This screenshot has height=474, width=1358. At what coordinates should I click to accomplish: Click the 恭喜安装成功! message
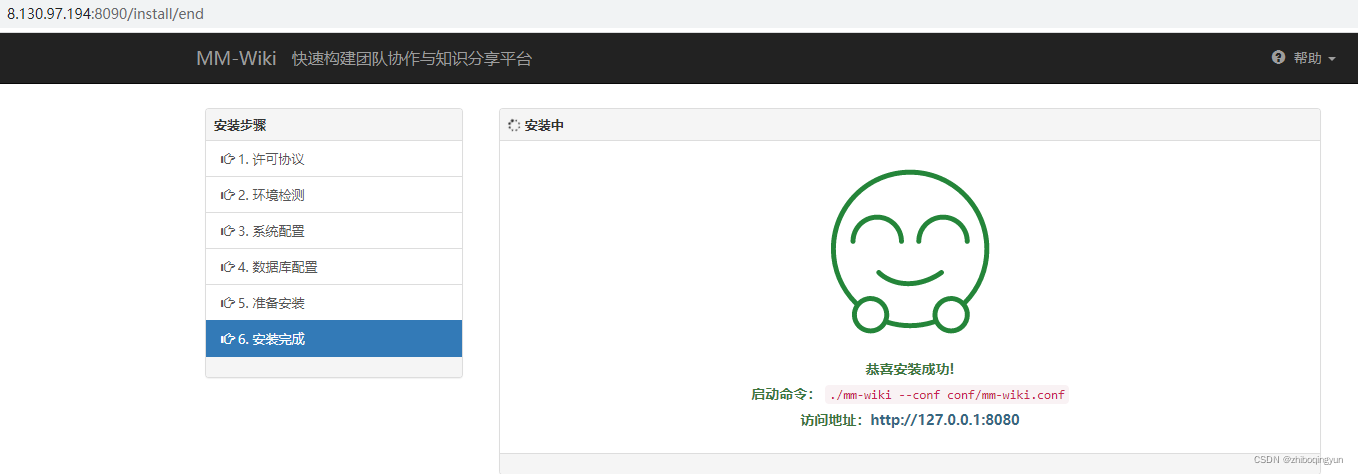pyautogui.click(x=910, y=369)
